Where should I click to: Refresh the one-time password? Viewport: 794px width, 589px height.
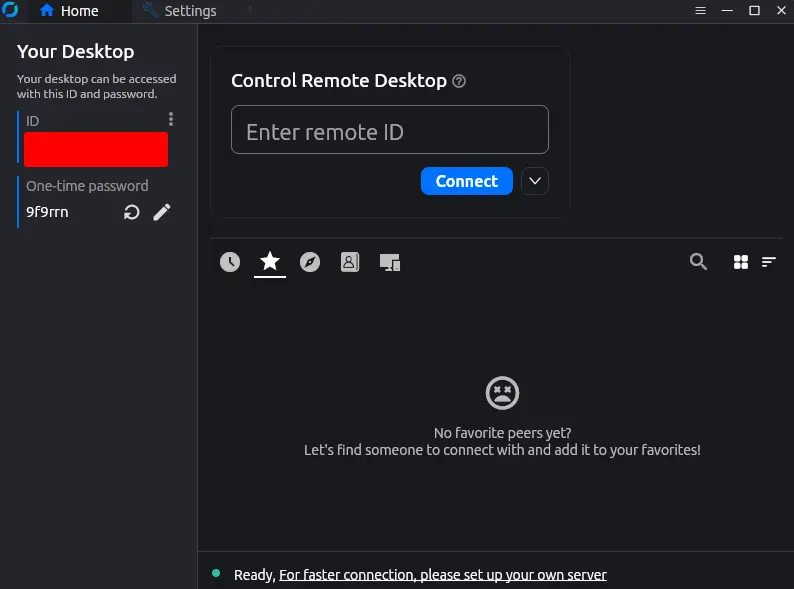(x=131, y=212)
